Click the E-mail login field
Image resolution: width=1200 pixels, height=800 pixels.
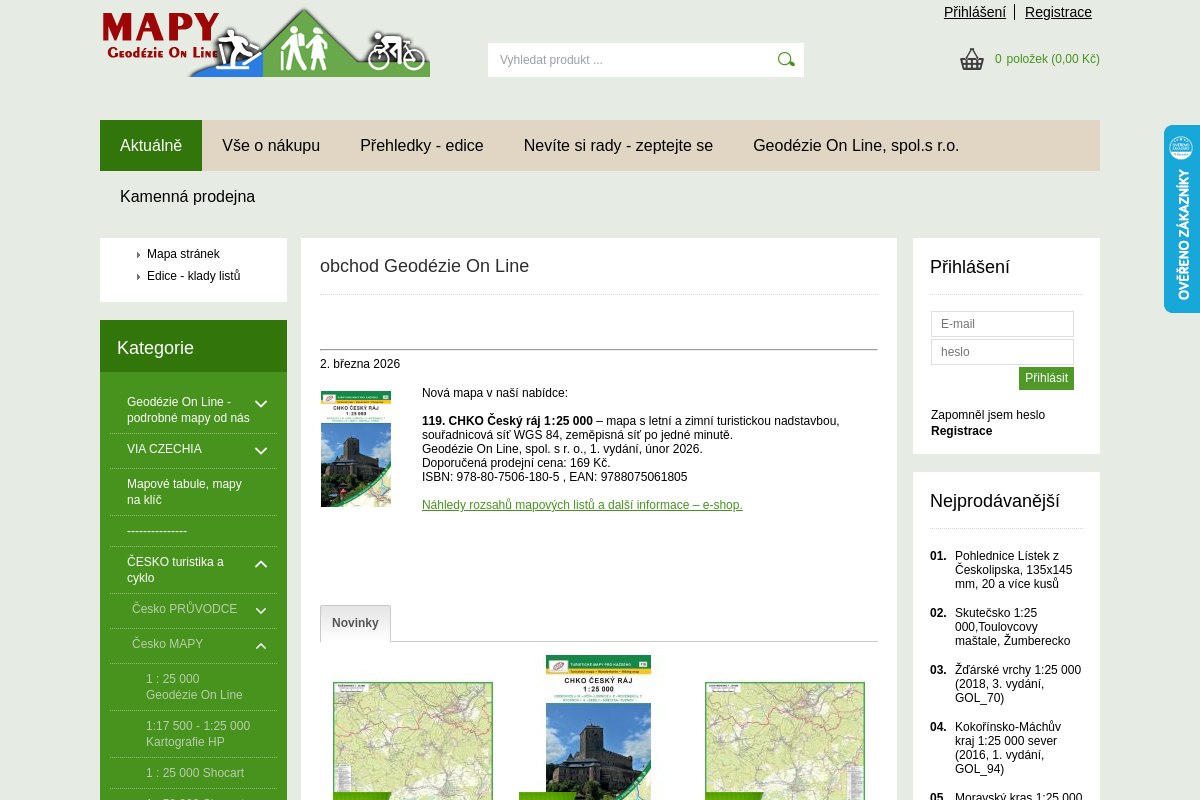[x=1002, y=324]
